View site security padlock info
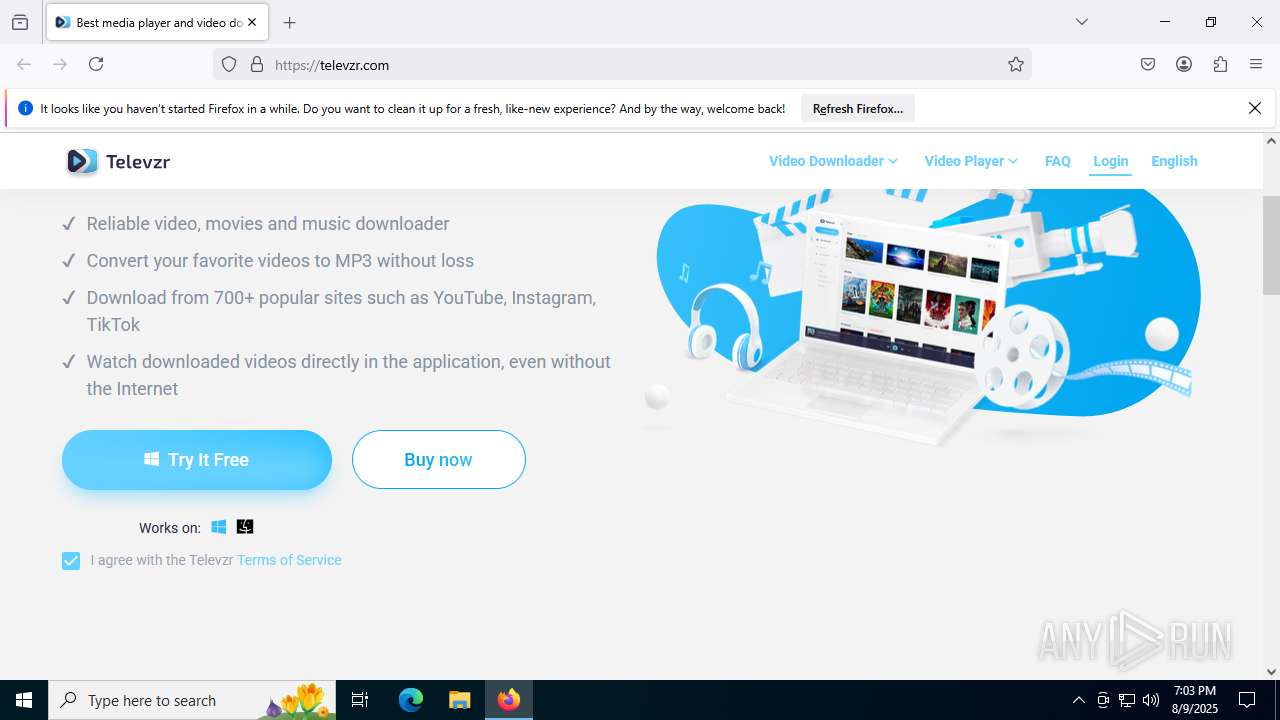The image size is (1280, 720). (257, 64)
